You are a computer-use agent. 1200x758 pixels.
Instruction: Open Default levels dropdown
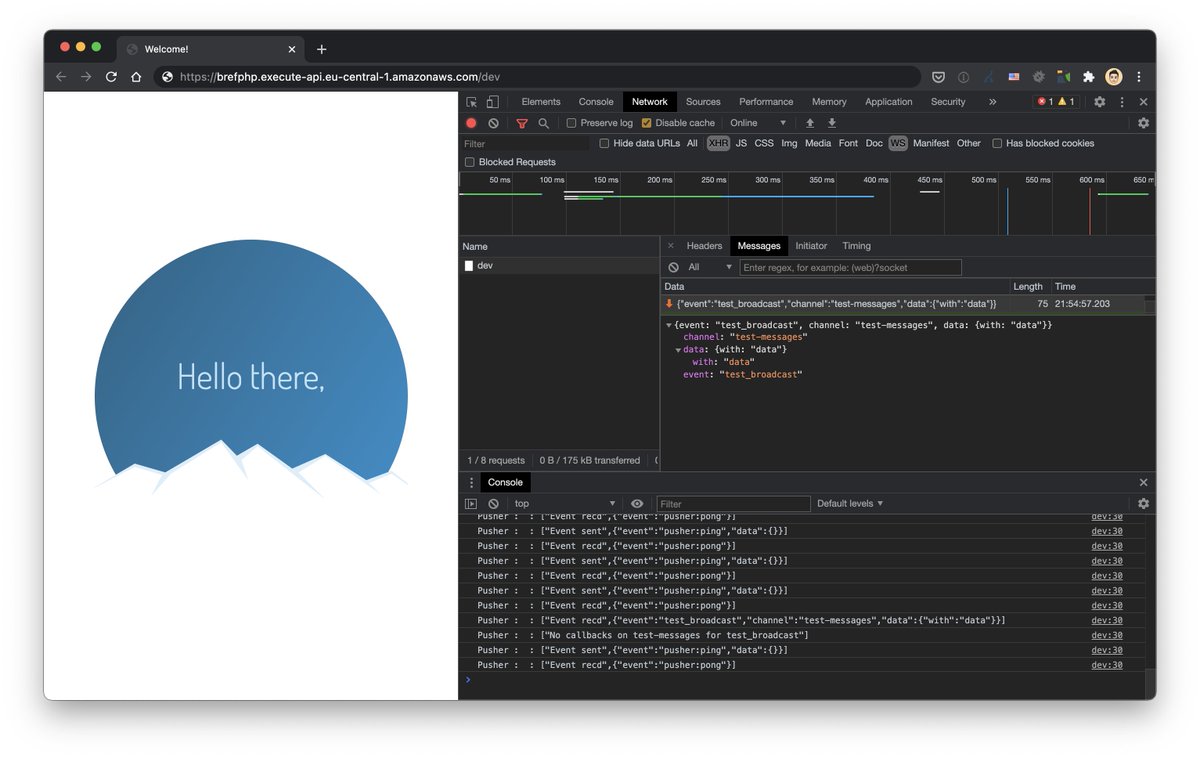coord(850,504)
